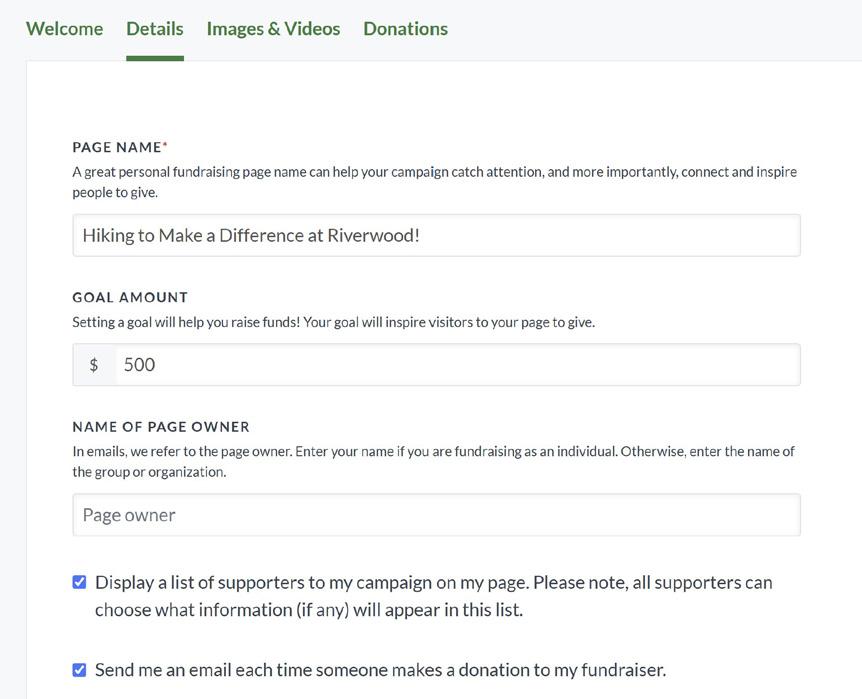Screen dimensions: 862x699
Task: Click the Page Name text field
Action: tap(436, 236)
